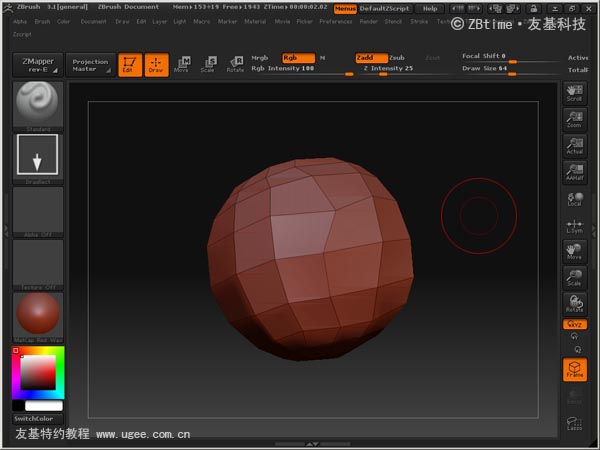Select the Lasso selection icon

tap(574, 423)
